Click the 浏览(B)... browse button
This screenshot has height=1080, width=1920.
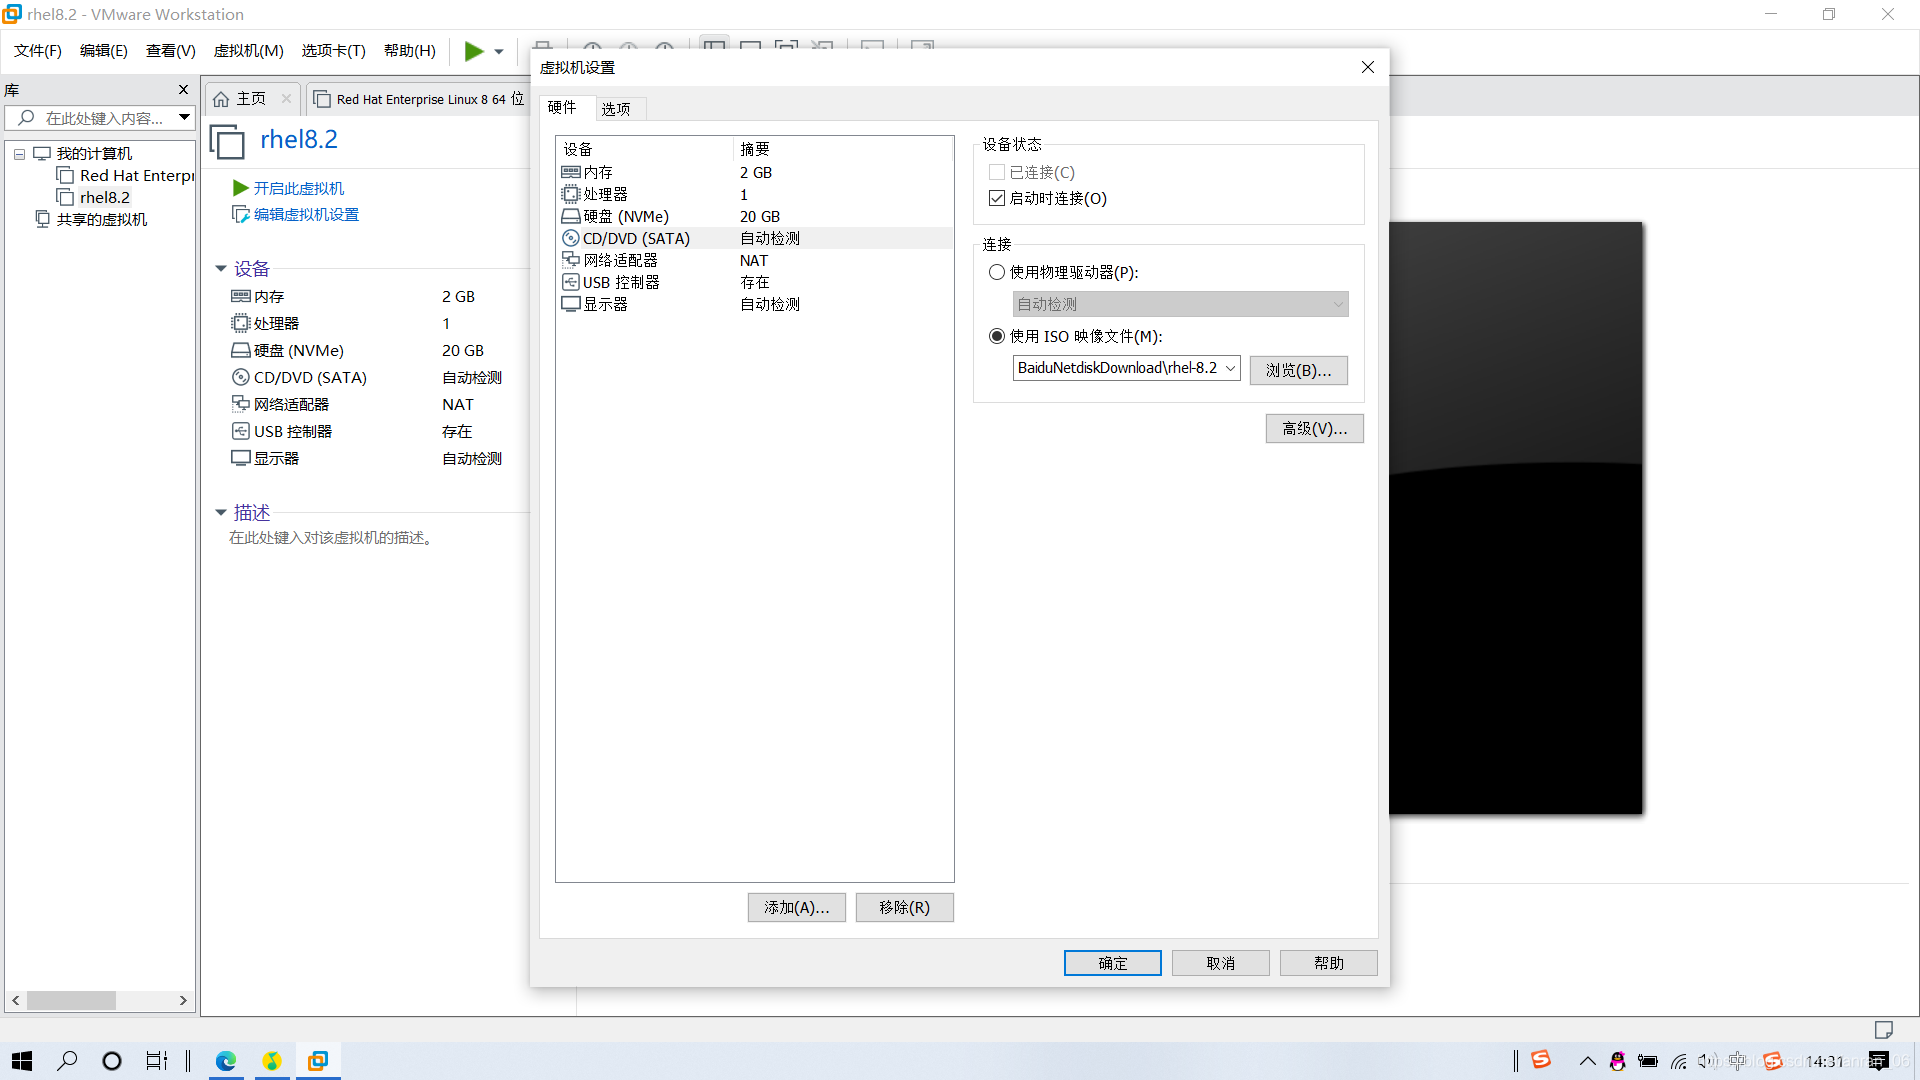pyautogui.click(x=1298, y=370)
